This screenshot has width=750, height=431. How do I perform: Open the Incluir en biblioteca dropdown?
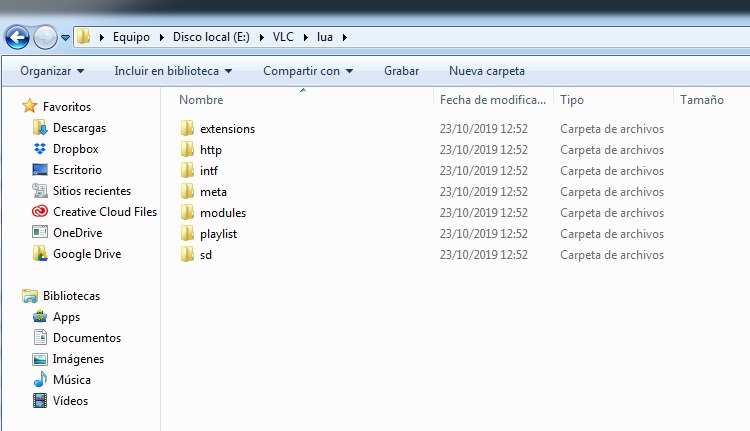[x=173, y=71]
